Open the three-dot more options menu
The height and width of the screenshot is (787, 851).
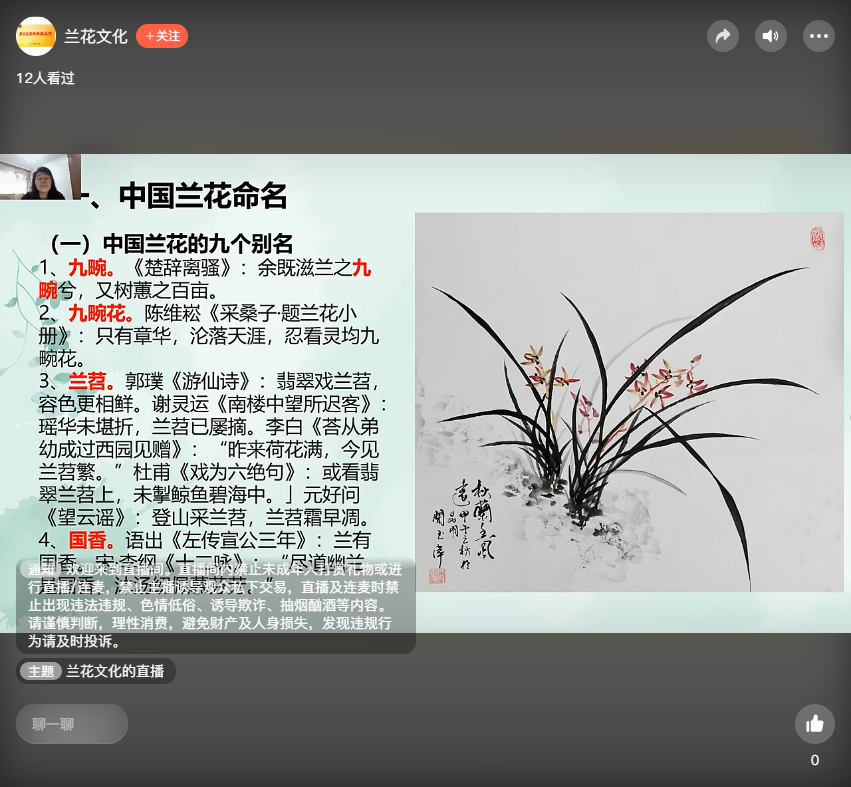[x=818, y=36]
